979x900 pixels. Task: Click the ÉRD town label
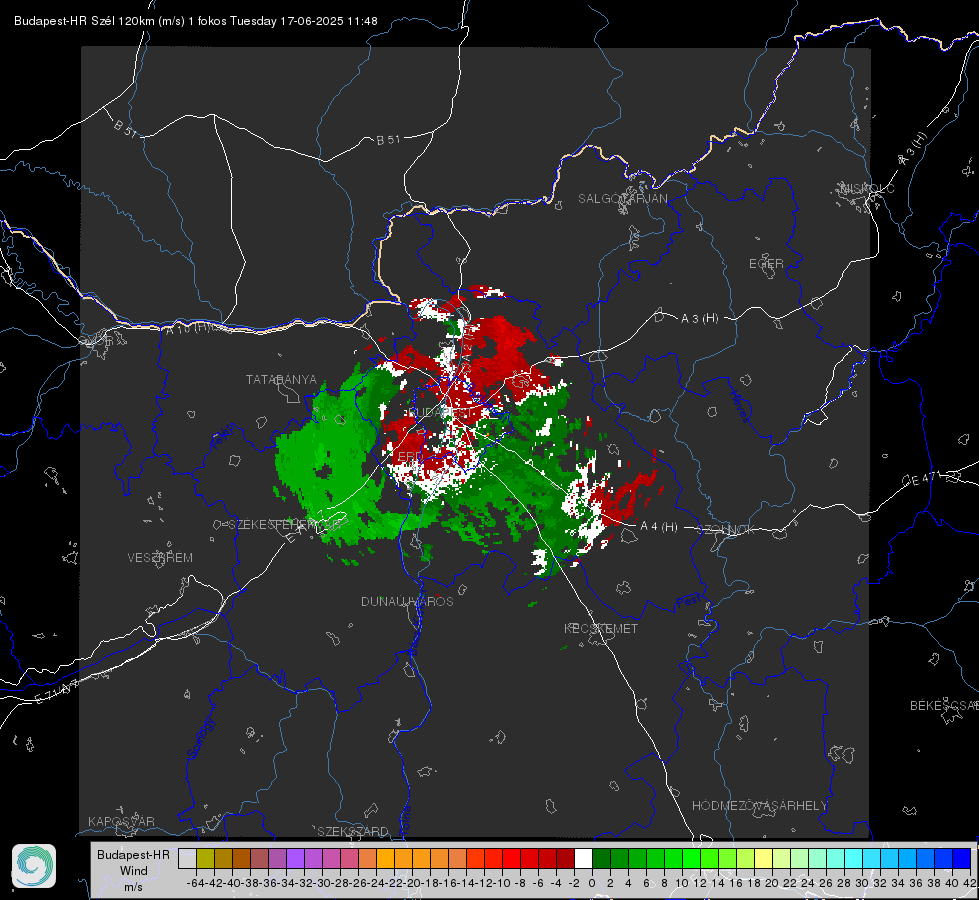coord(410,457)
